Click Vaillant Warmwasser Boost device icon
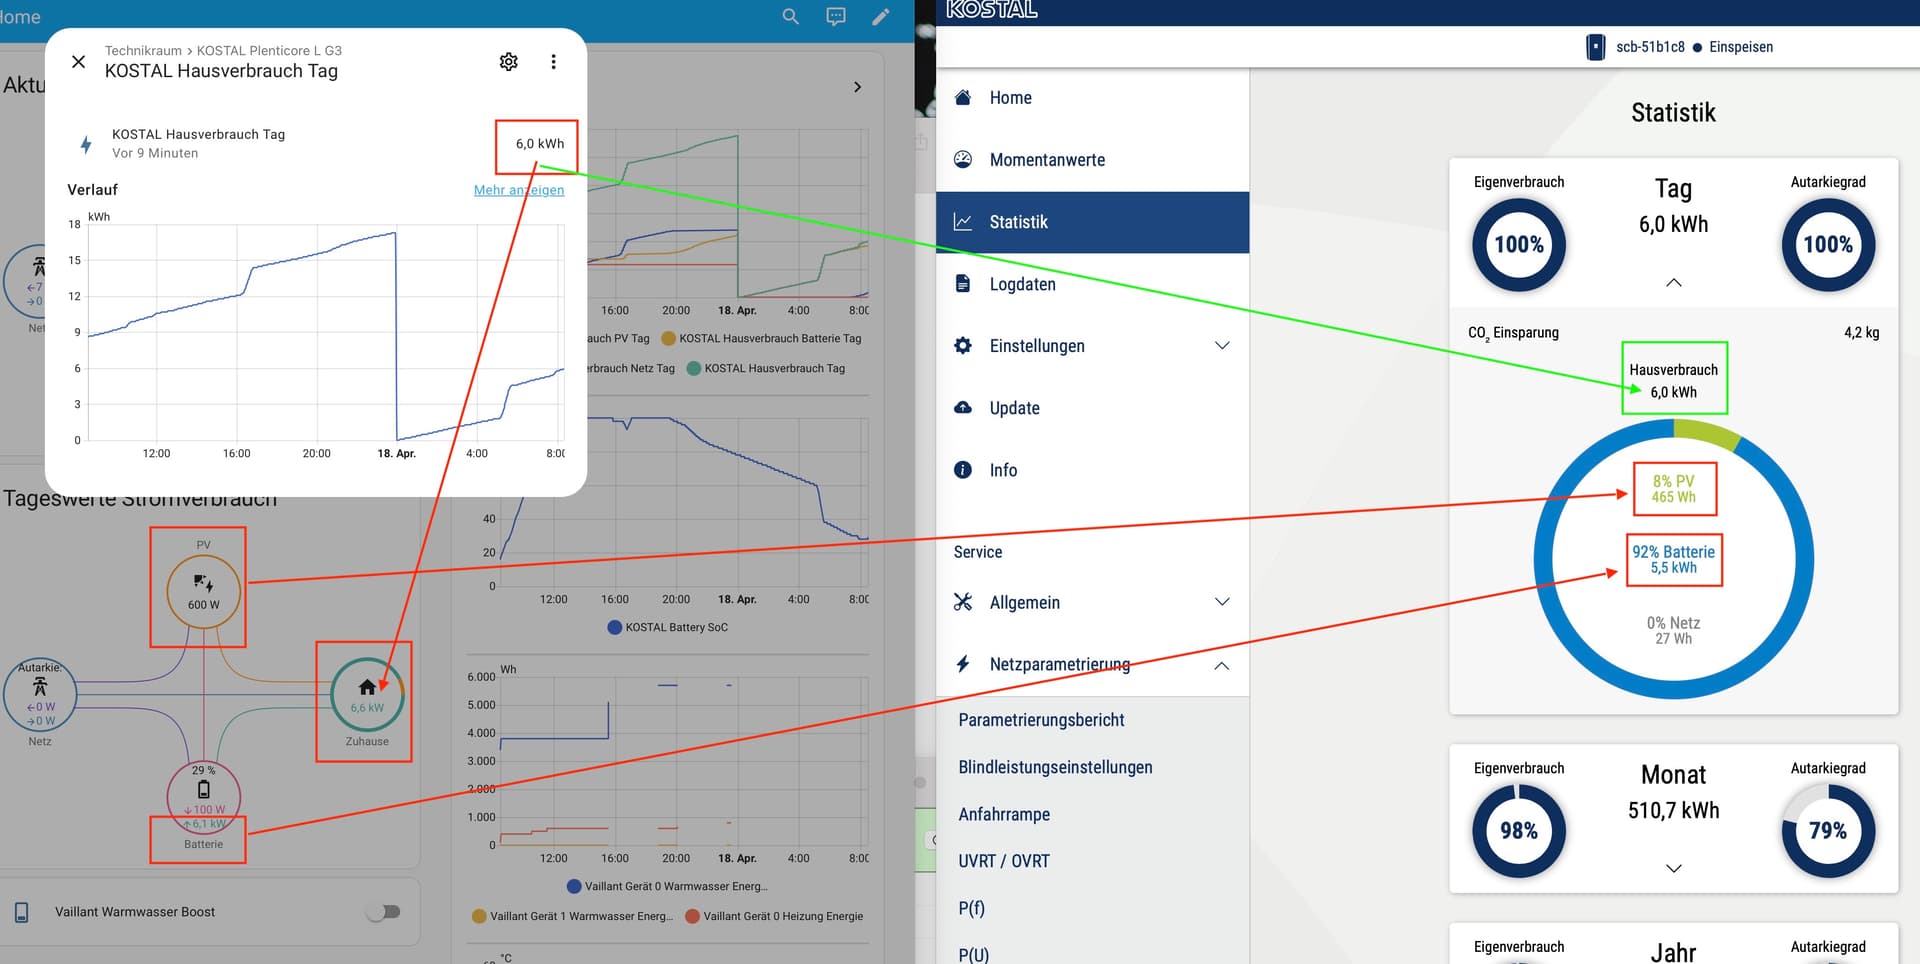1920x964 pixels. pos(21,912)
